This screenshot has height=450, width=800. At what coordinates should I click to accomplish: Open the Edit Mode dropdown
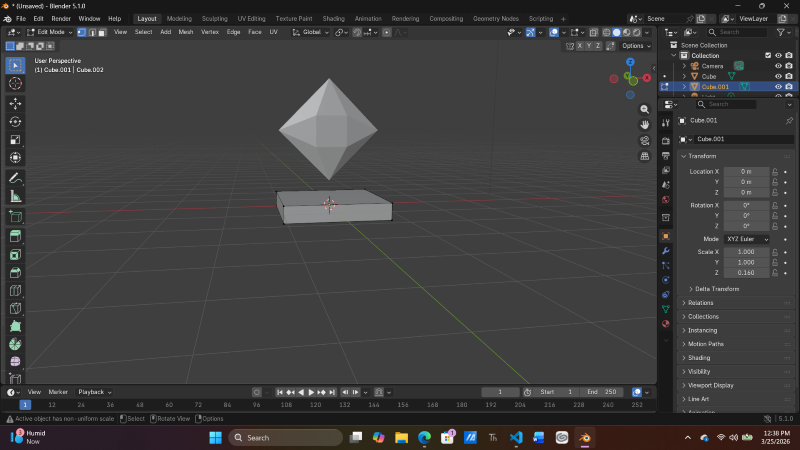[50, 32]
